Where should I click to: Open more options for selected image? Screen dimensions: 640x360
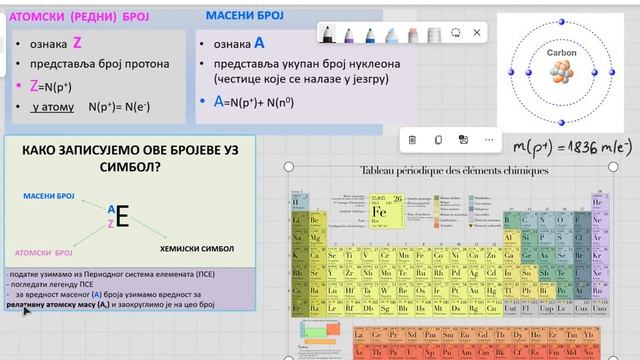pos(489,140)
